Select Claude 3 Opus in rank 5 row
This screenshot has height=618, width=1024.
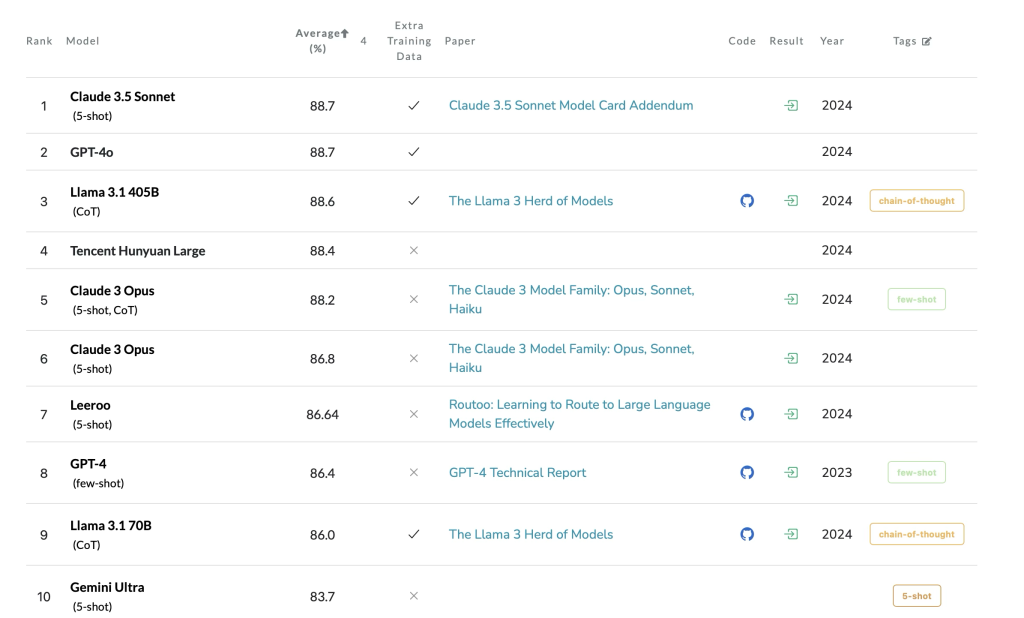pyautogui.click(x=112, y=291)
